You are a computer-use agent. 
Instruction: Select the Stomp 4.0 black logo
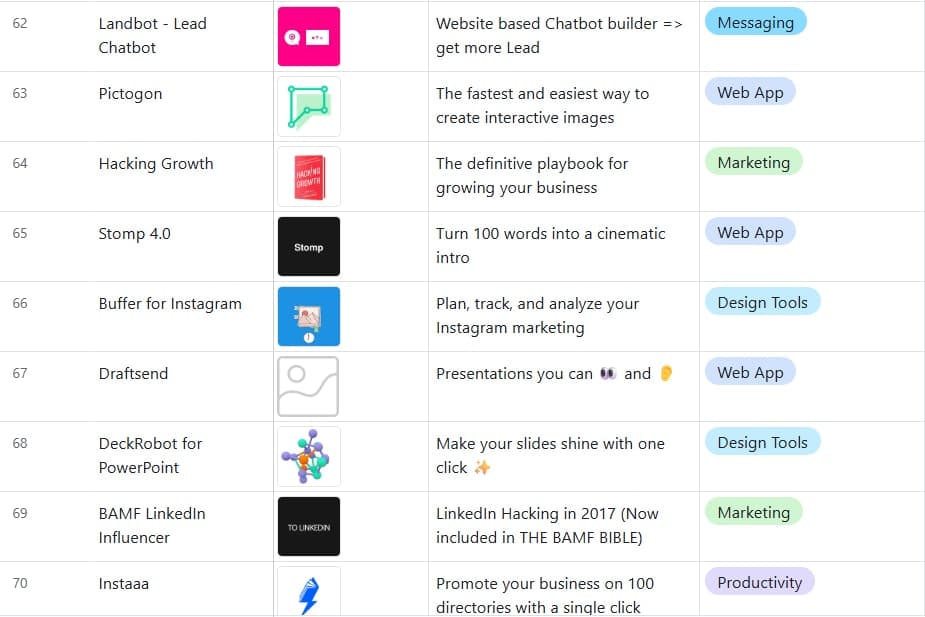pos(308,246)
